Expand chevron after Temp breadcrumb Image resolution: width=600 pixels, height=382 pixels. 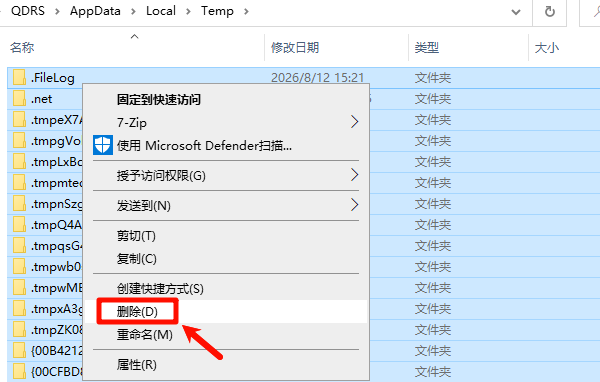click(x=246, y=11)
